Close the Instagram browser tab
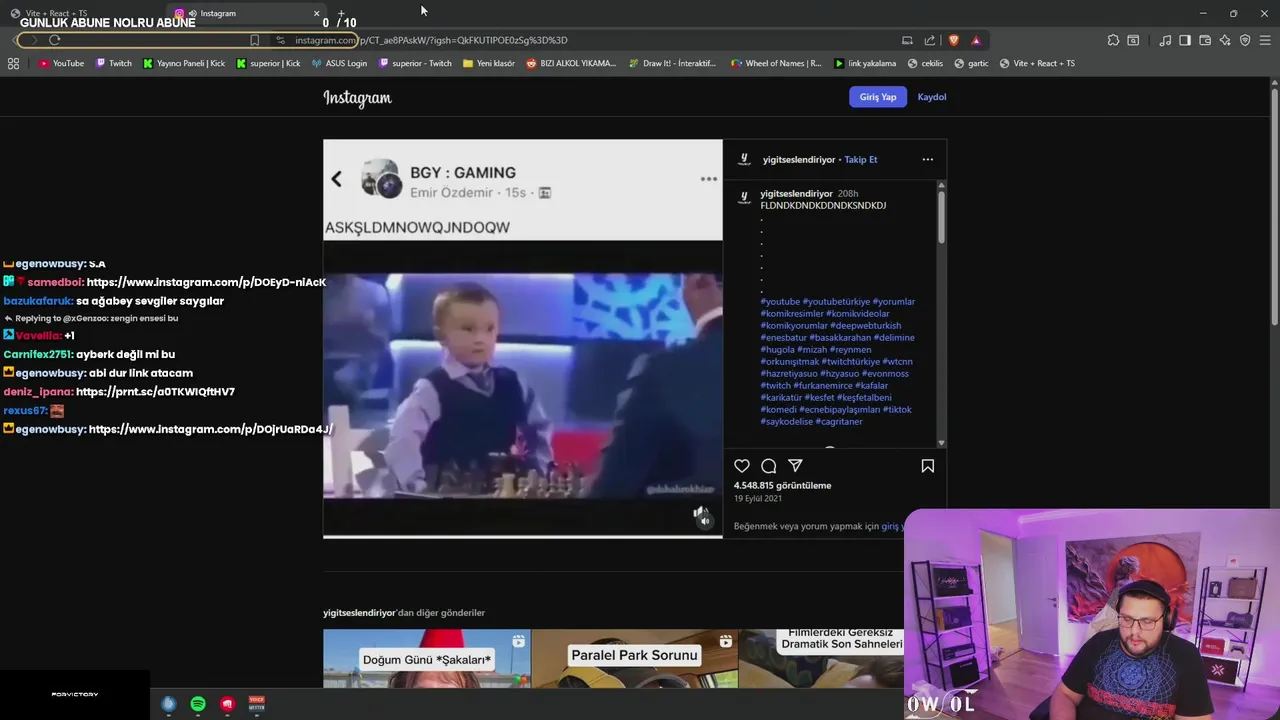Viewport: 1280px width, 720px height. point(317,13)
